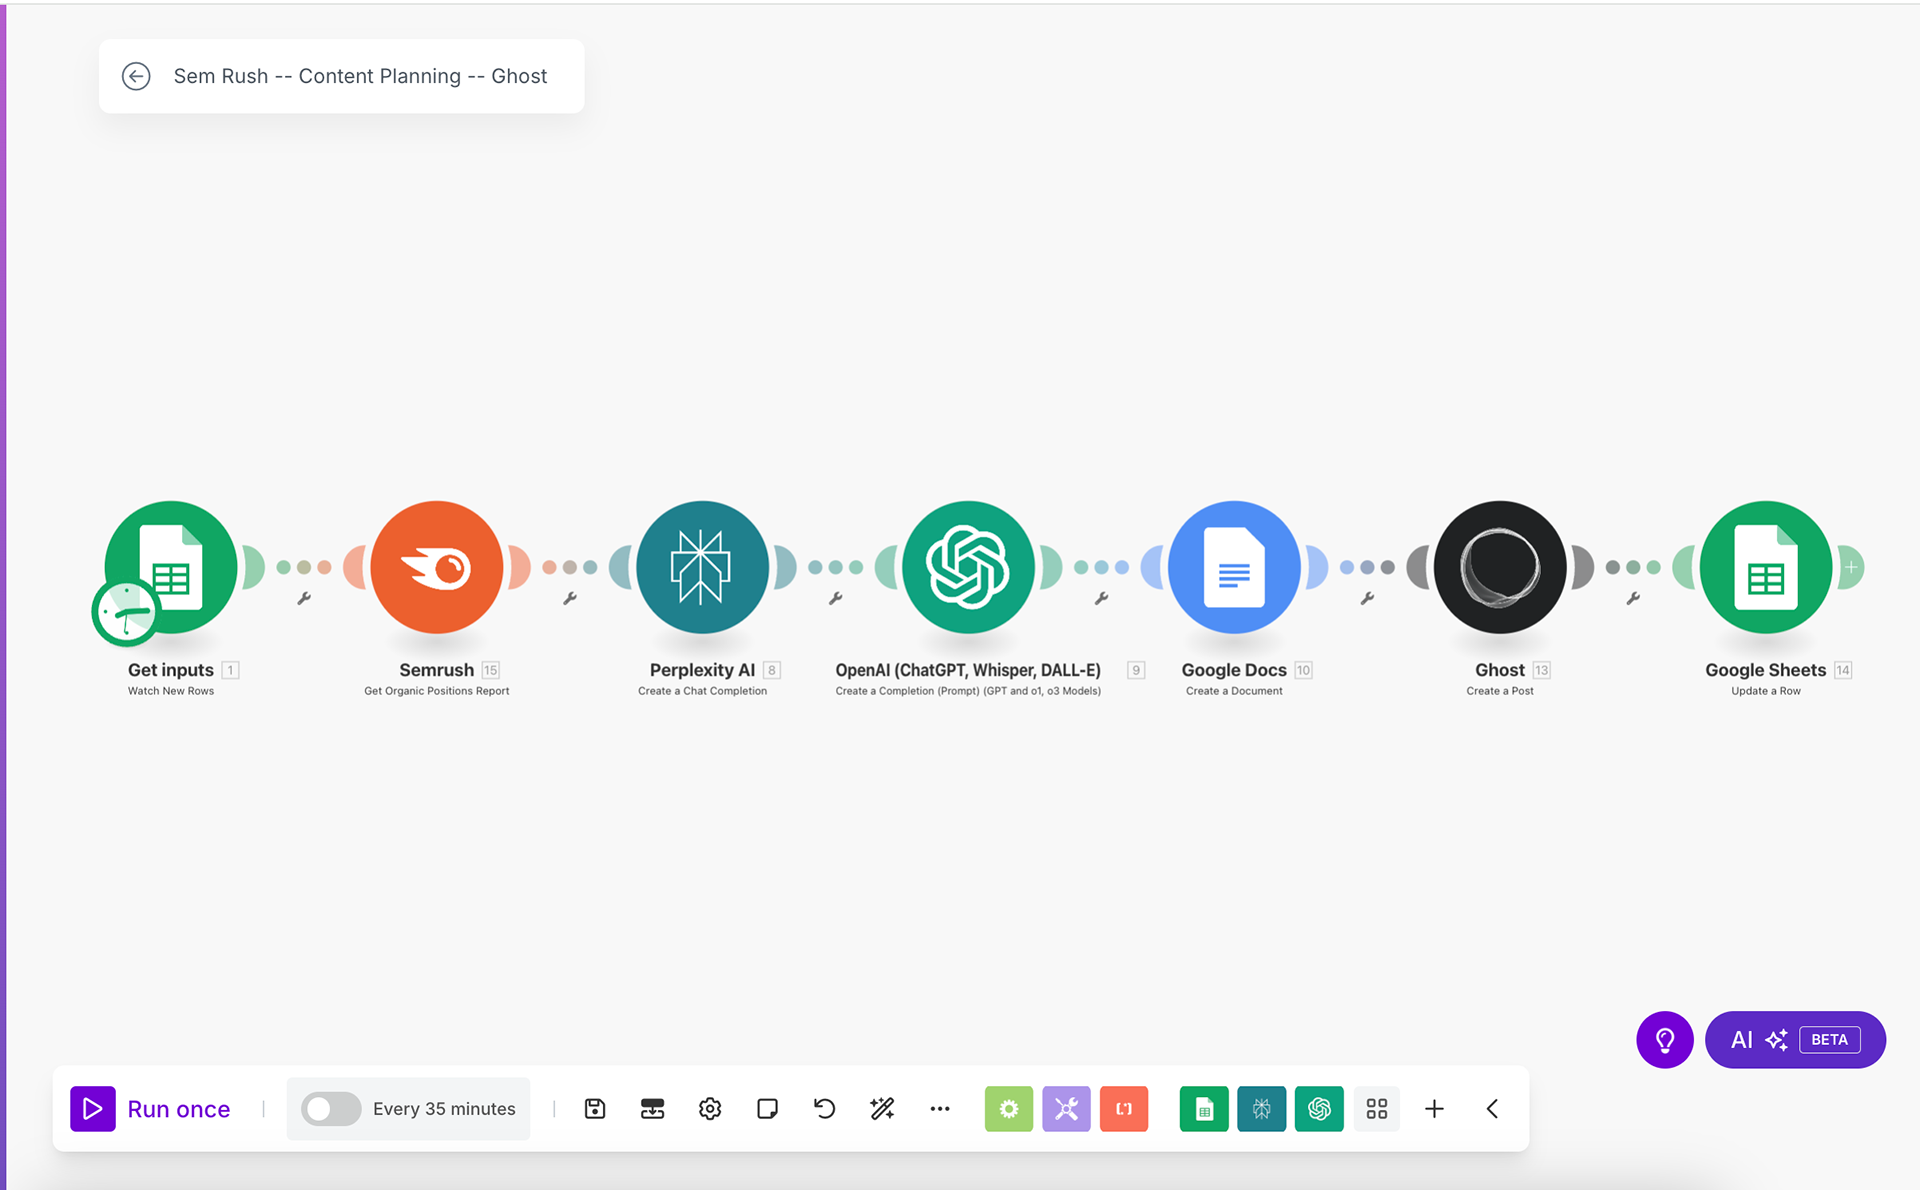
Task: Open the purple Tools icon
Action: click(1066, 1108)
